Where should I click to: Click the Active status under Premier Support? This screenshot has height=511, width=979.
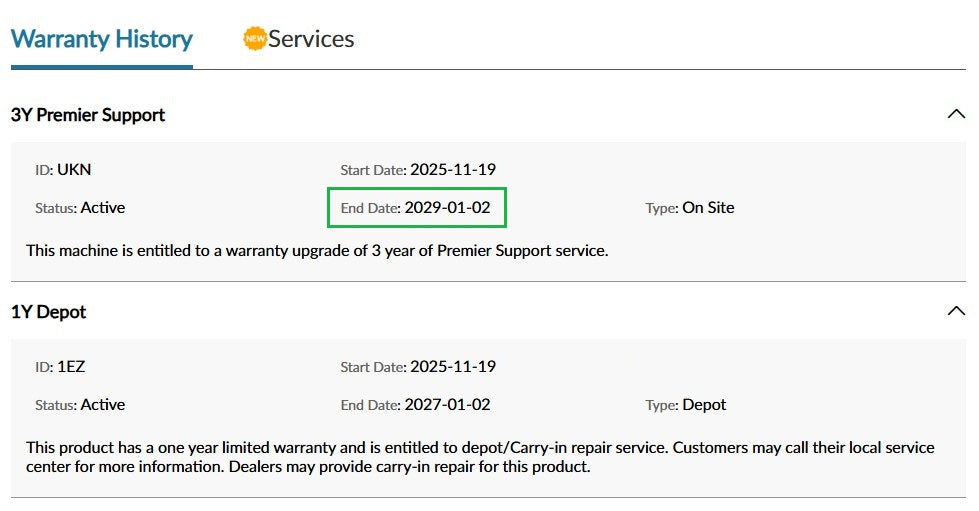pos(103,208)
